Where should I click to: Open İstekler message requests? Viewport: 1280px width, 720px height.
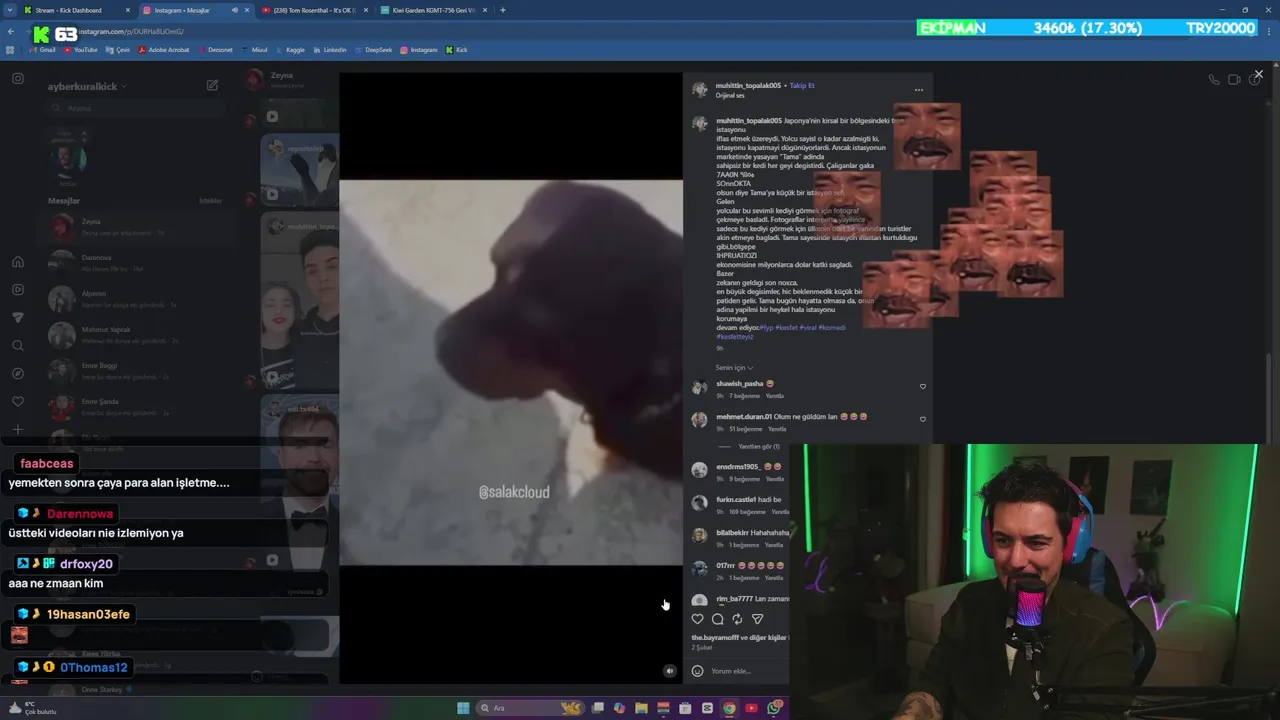pos(210,201)
